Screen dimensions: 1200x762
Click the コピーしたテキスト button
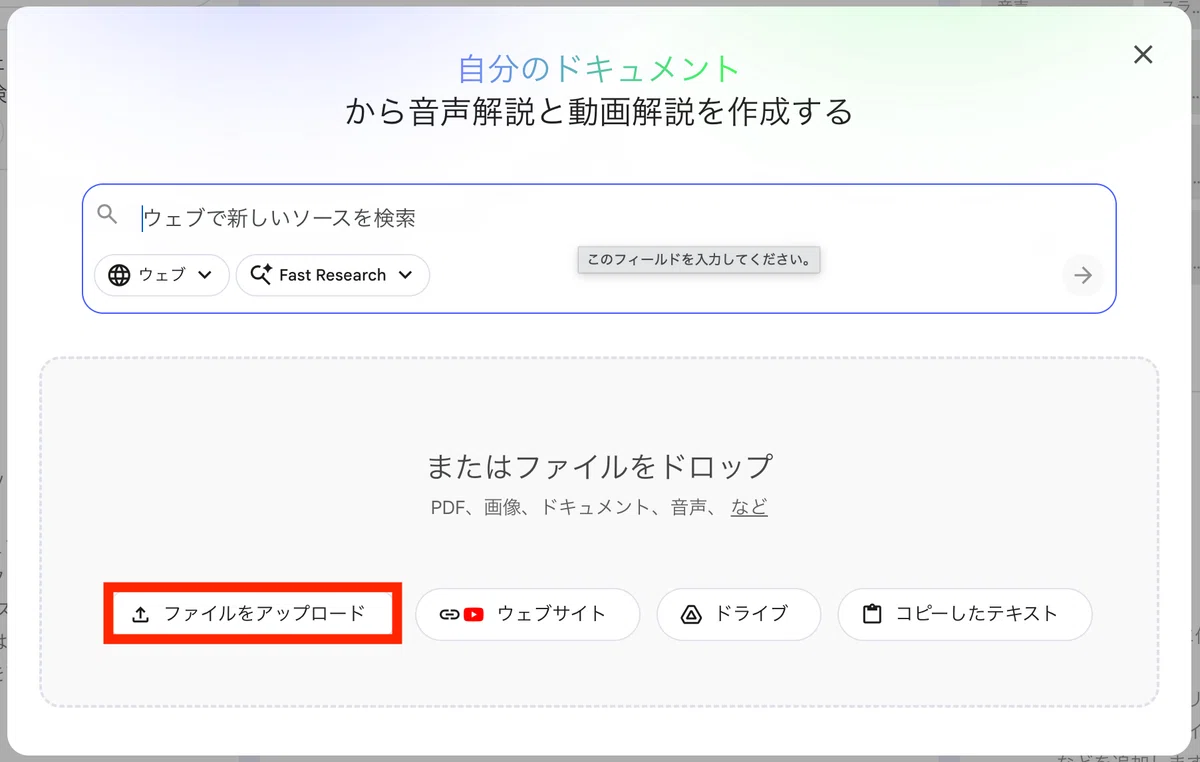coord(965,614)
